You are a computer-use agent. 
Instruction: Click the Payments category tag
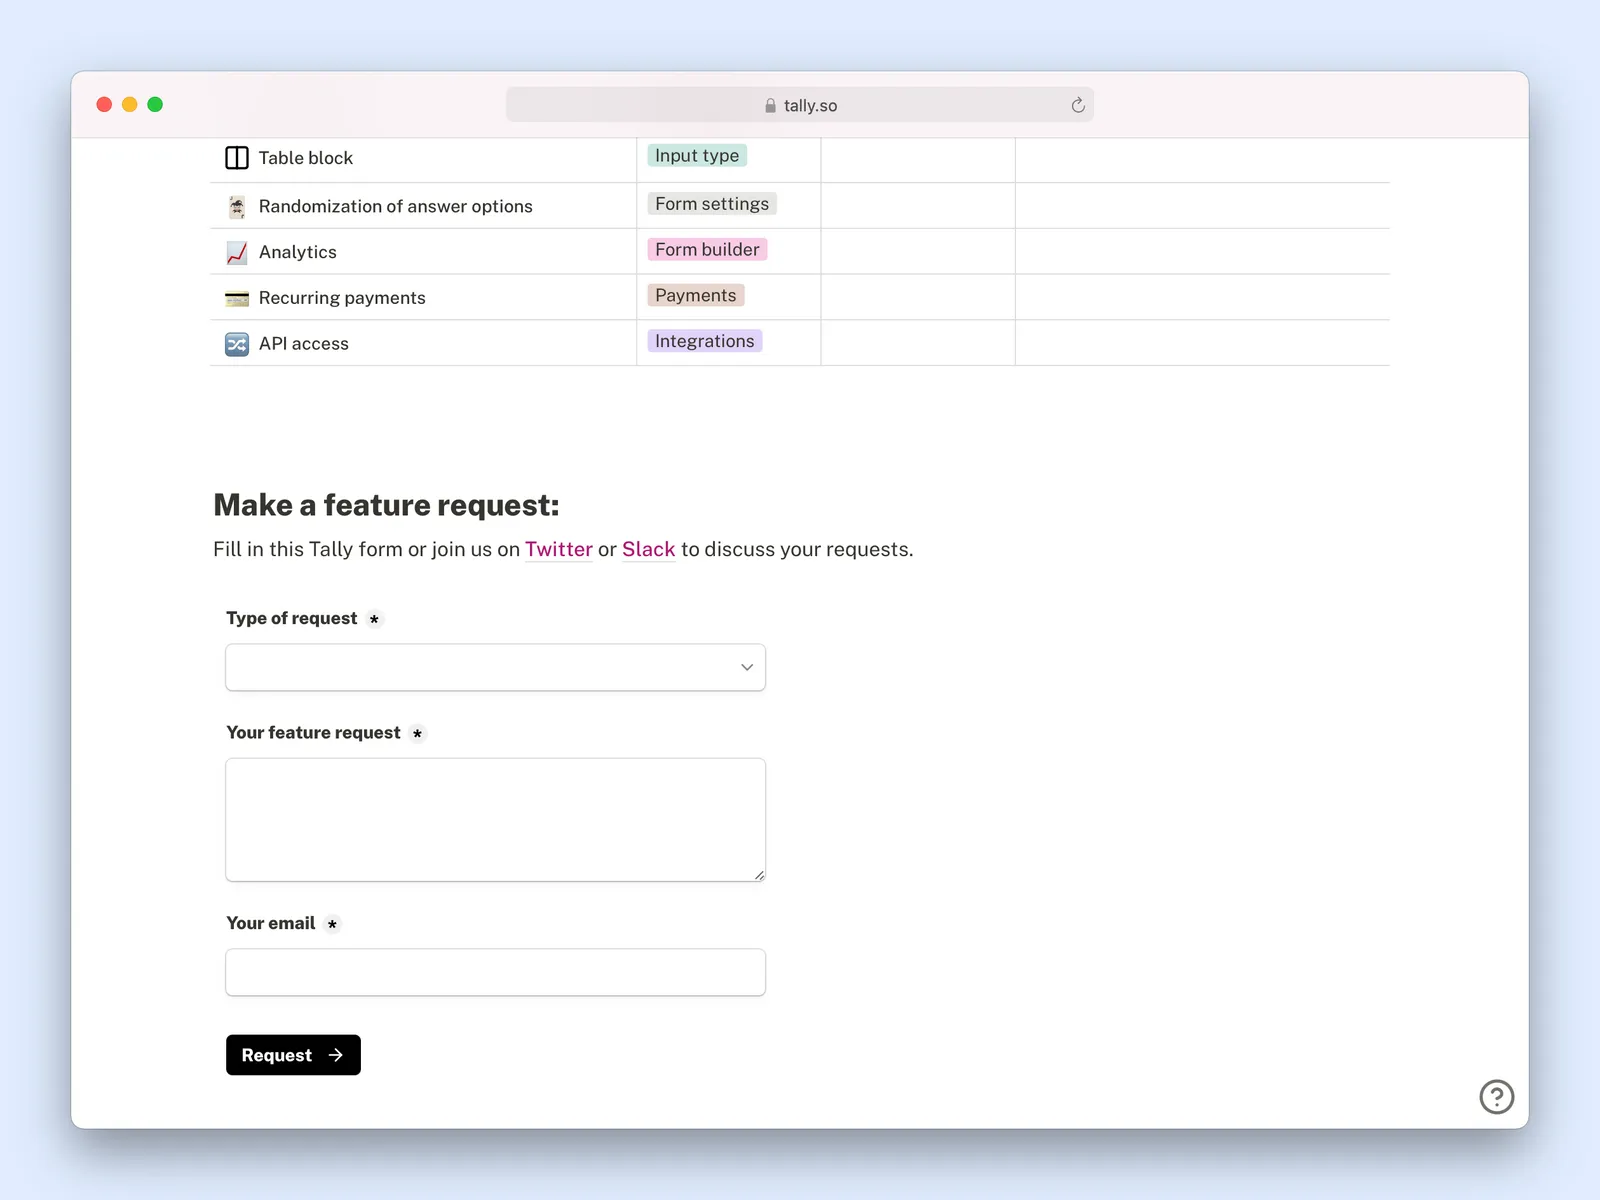click(695, 296)
